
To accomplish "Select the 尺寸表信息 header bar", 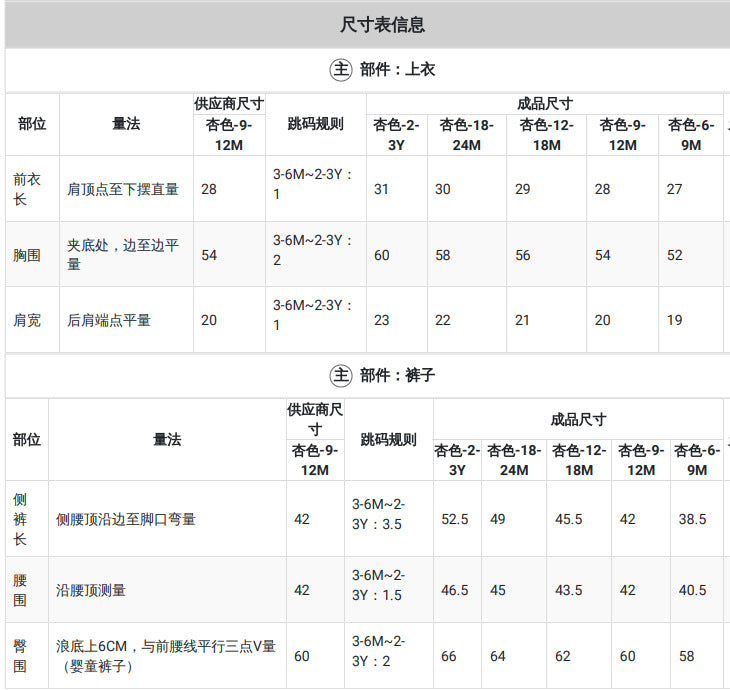I will pos(367,25).
